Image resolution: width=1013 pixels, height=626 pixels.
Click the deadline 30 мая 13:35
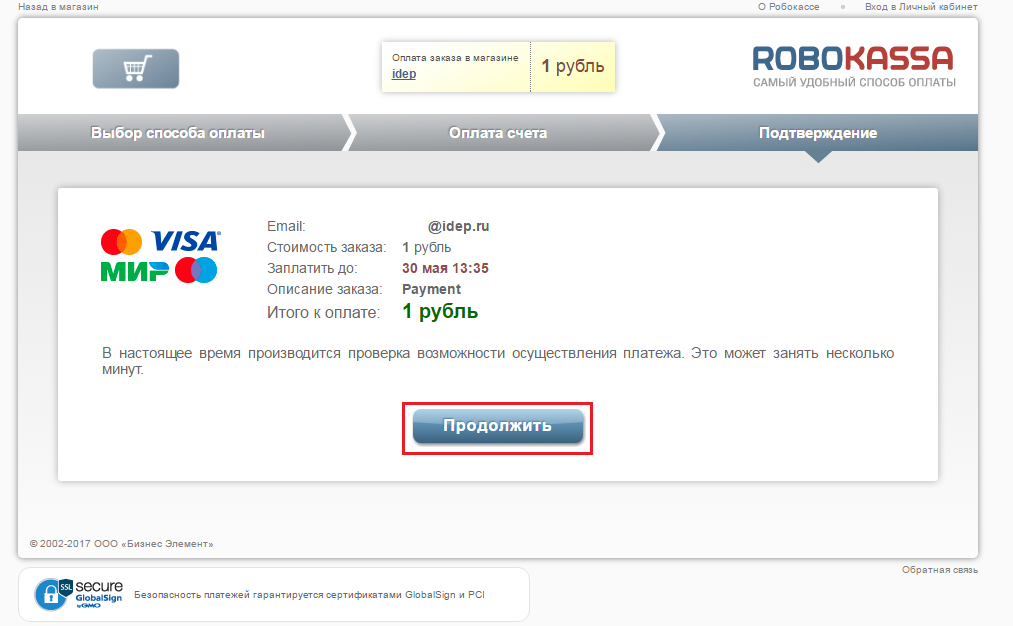(445, 268)
